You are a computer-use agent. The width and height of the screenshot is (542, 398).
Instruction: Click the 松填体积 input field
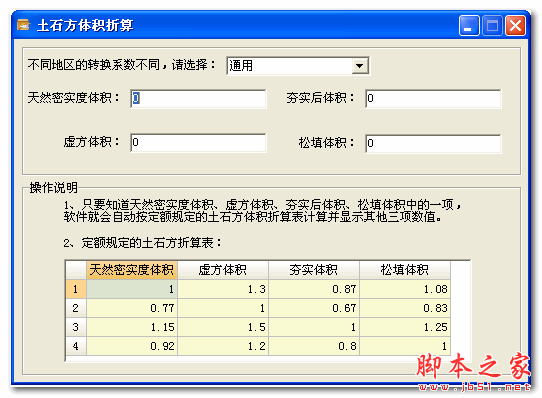433,143
